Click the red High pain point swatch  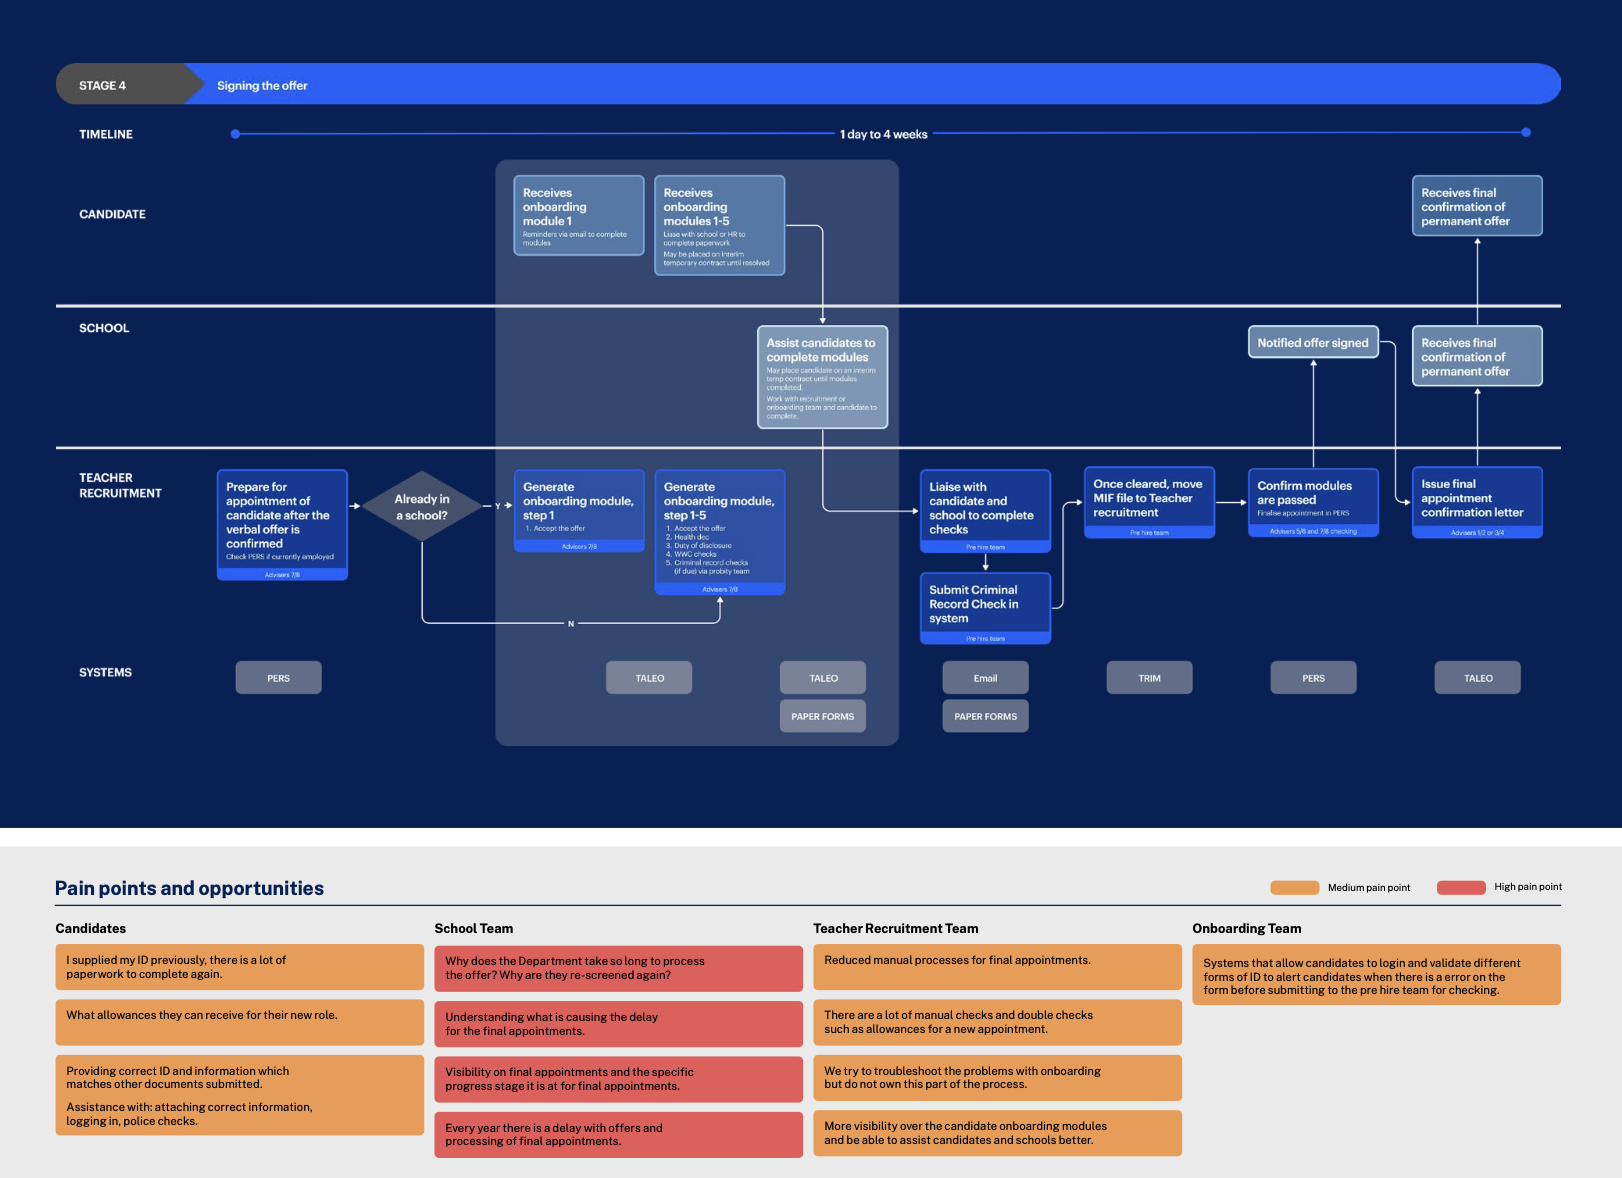tap(1461, 887)
